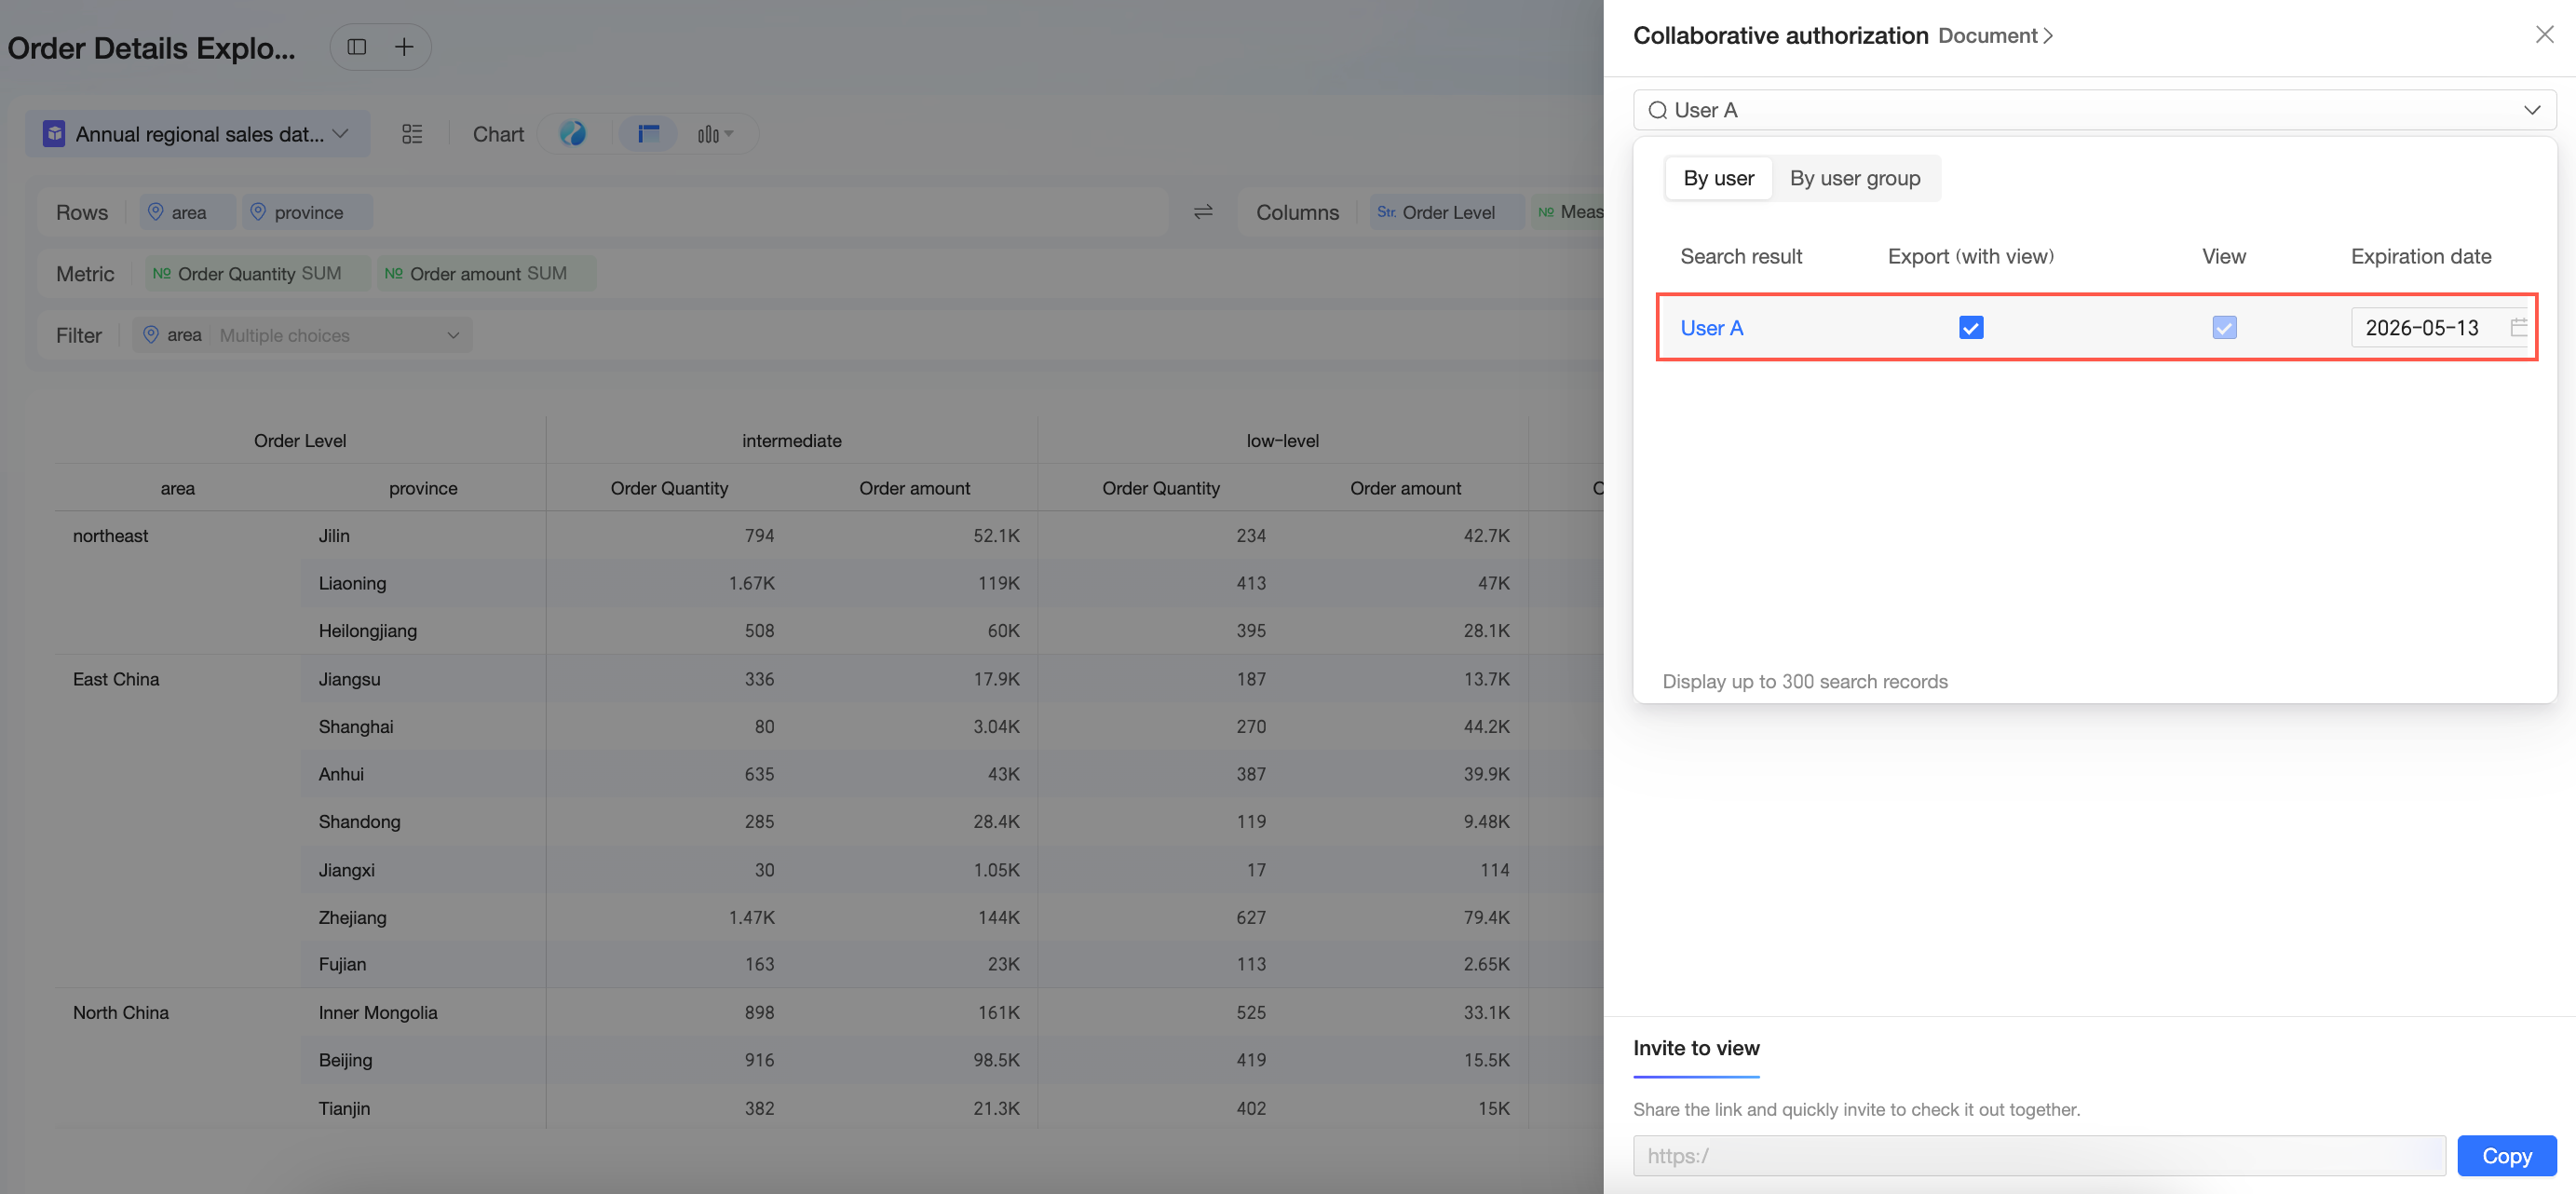Click the panel layout icon beside title
This screenshot has width=2576, height=1194.
point(356,47)
